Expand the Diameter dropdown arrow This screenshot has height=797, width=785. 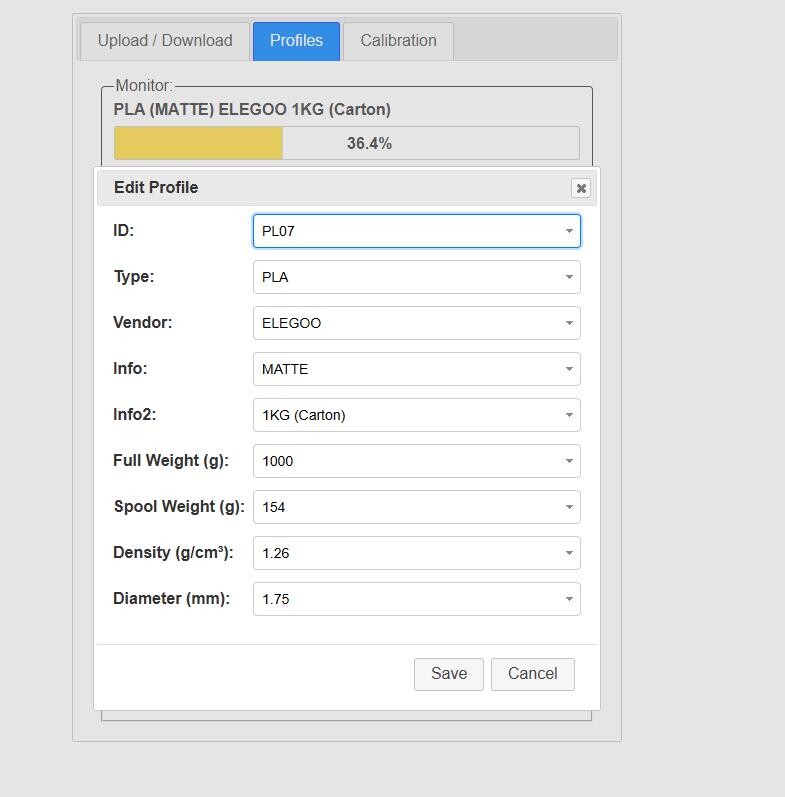pyautogui.click(x=569, y=599)
